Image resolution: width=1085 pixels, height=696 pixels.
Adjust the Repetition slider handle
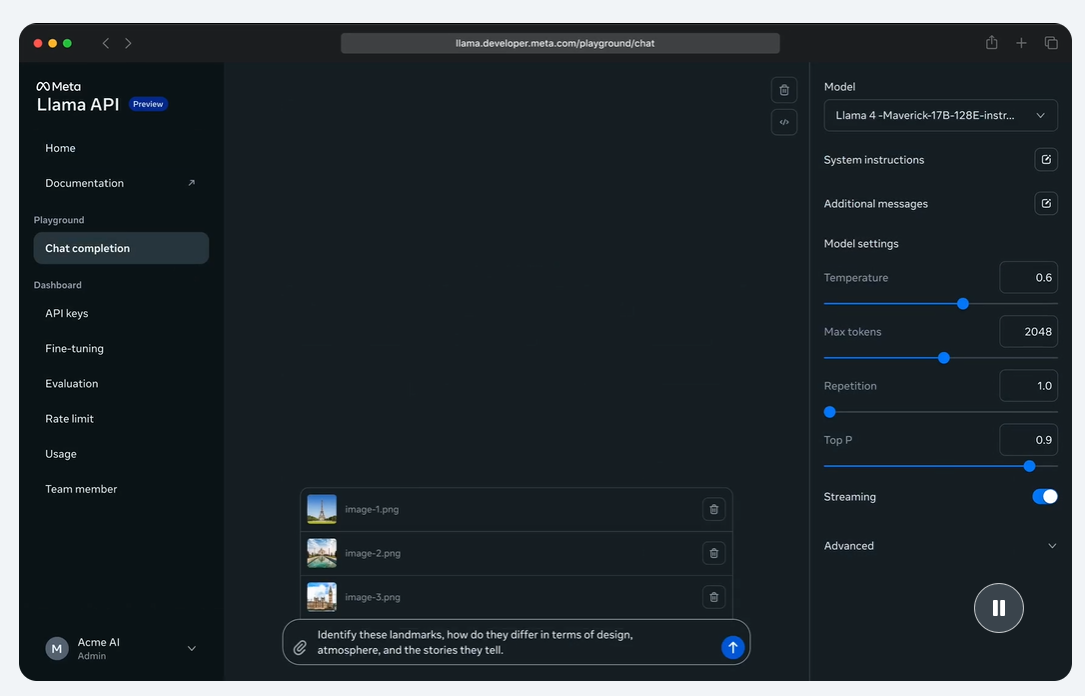click(830, 412)
